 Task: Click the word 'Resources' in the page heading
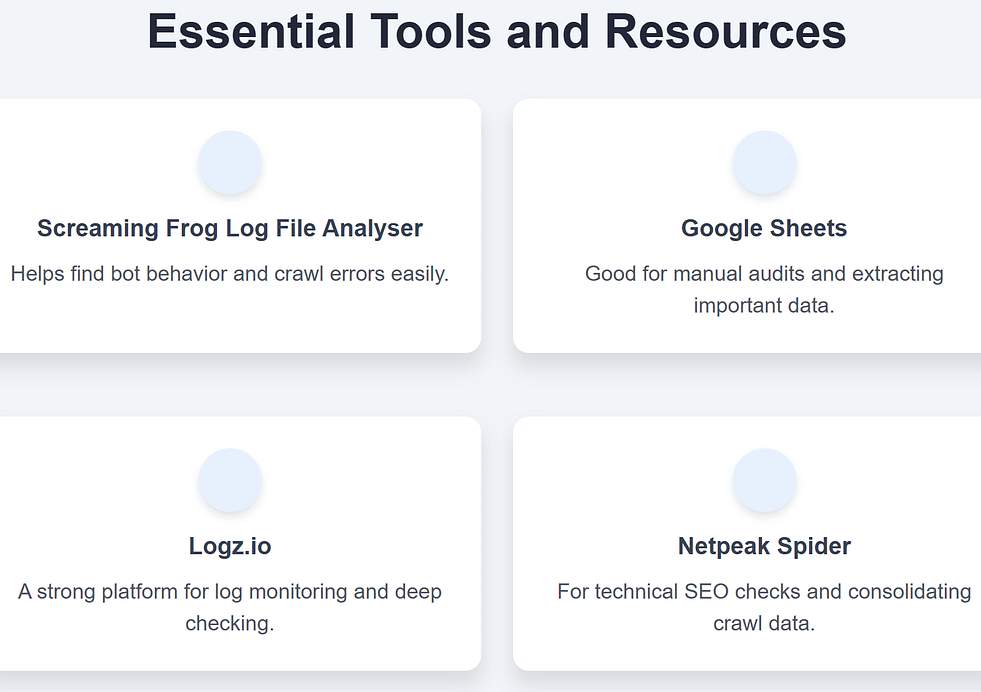tap(725, 31)
